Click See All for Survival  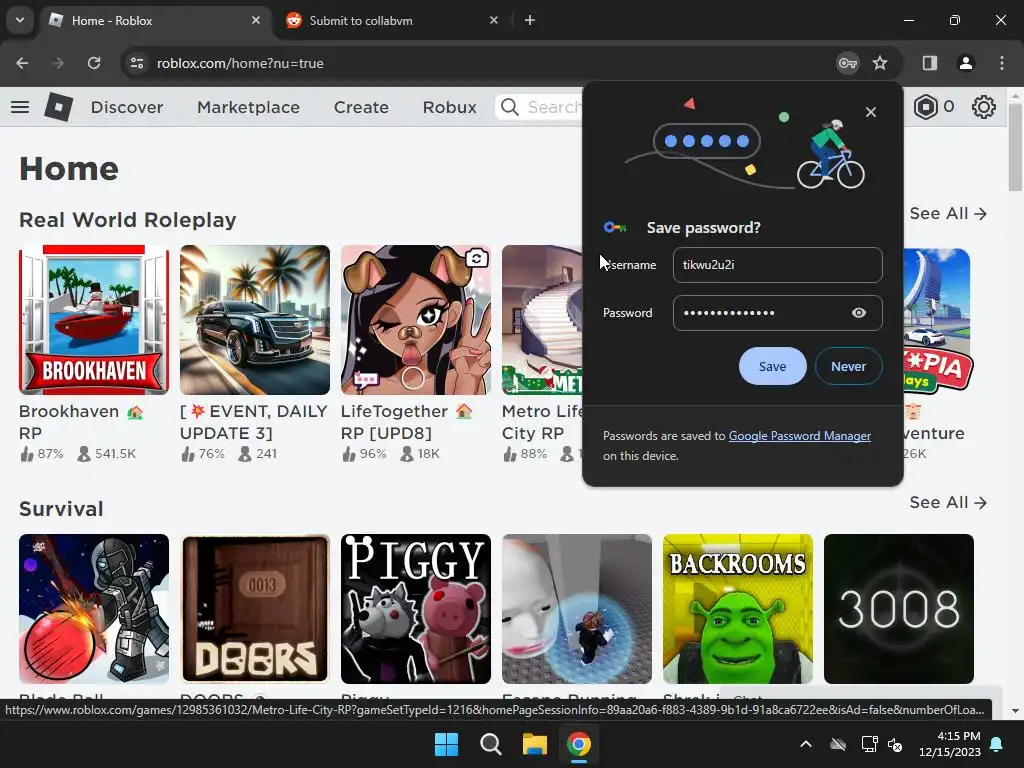click(948, 502)
